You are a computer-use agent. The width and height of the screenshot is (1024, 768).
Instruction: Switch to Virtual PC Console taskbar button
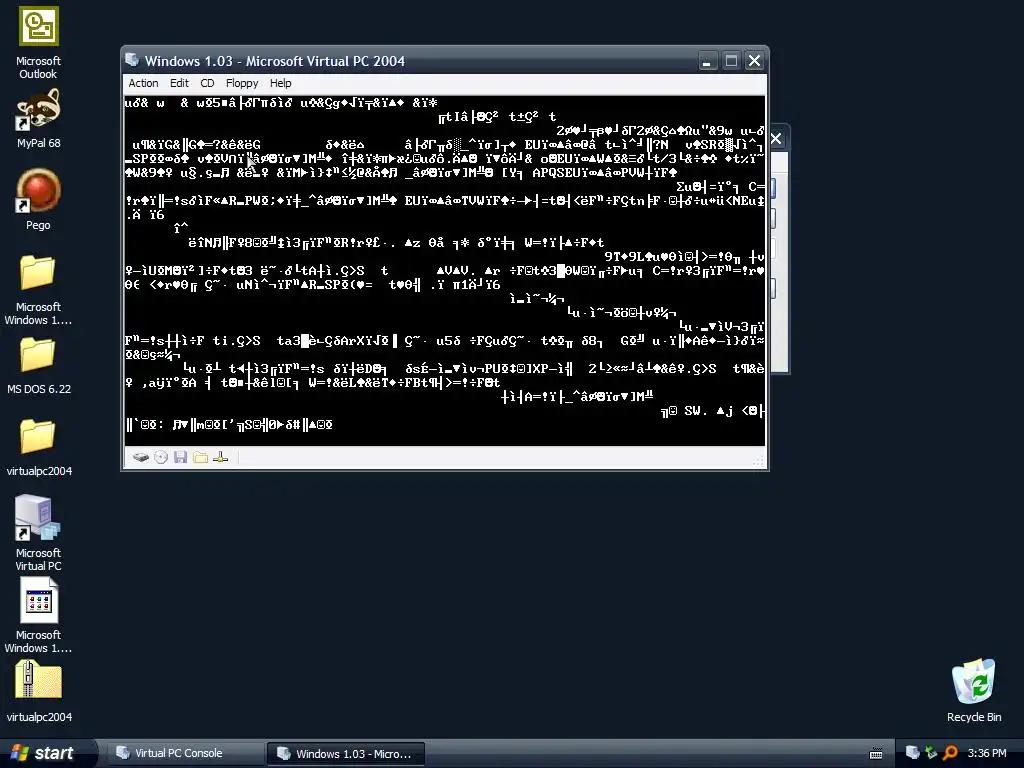[x=185, y=754]
